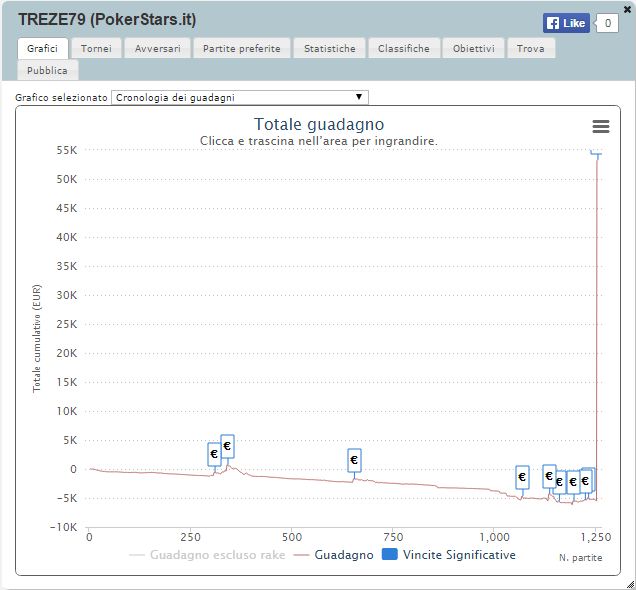Click the euro marker near game 1,135
The width and height of the screenshot is (636, 590).
[x=549, y=476]
